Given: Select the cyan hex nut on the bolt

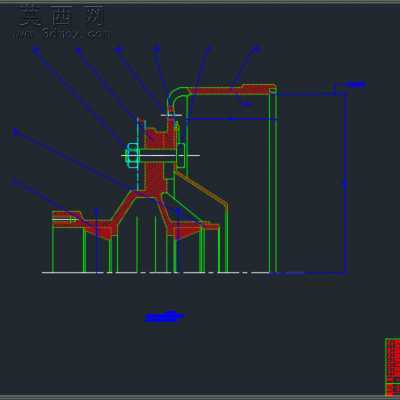Looking at the screenshot, I should pyautogui.click(x=133, y=155).
